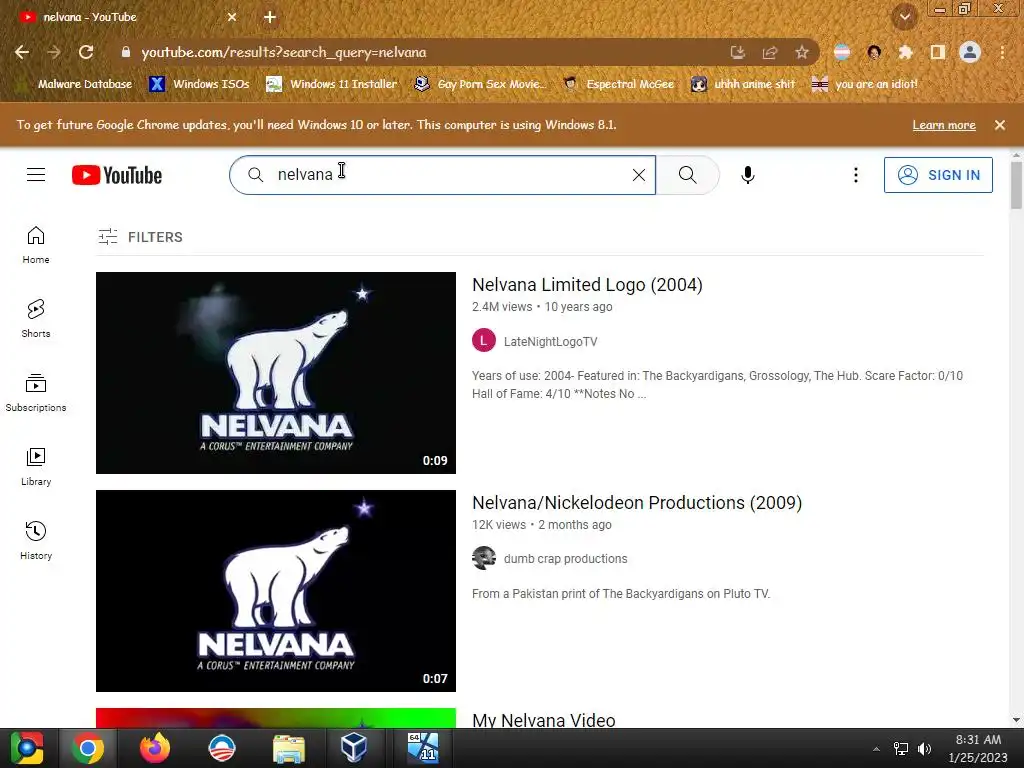Open Chrome in taskbar
The width and height of the screenshot is (1024, 768).
click(88, 748)
